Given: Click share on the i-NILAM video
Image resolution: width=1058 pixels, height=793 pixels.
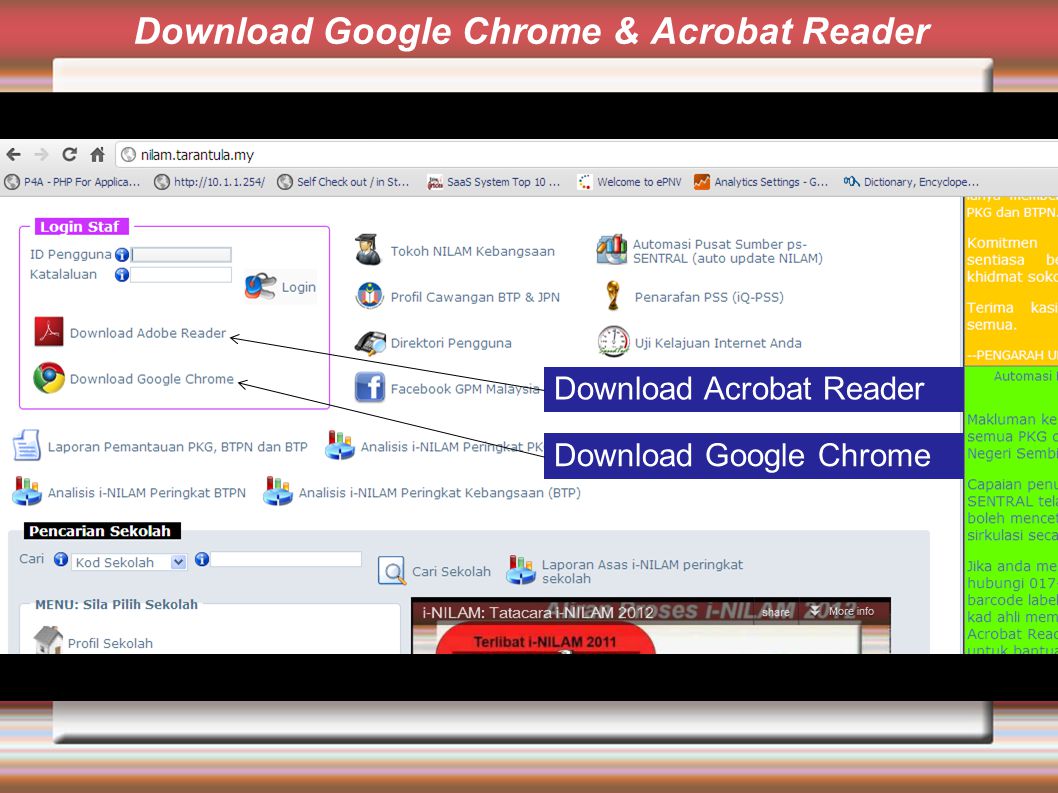Looking at the screenshot, I should coord(775,612).
